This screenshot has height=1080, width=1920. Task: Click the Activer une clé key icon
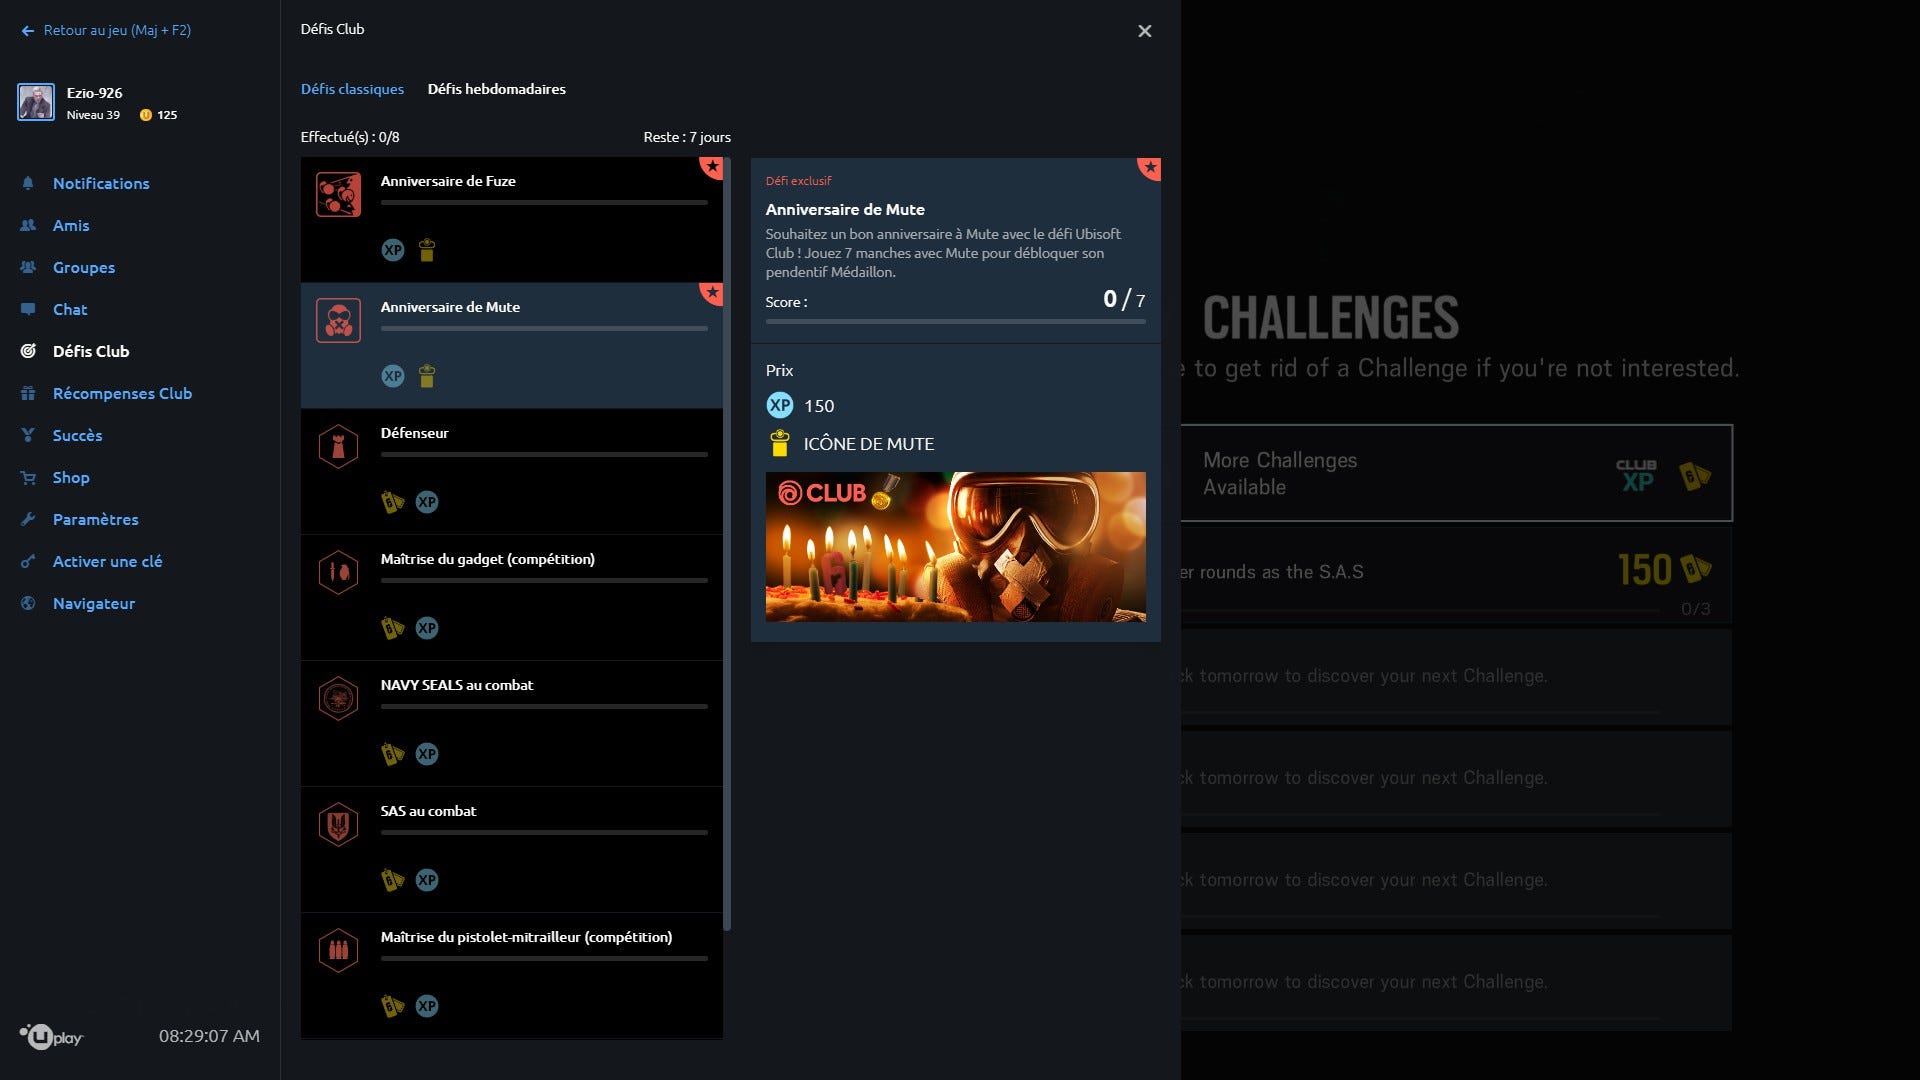click(28, 561)
